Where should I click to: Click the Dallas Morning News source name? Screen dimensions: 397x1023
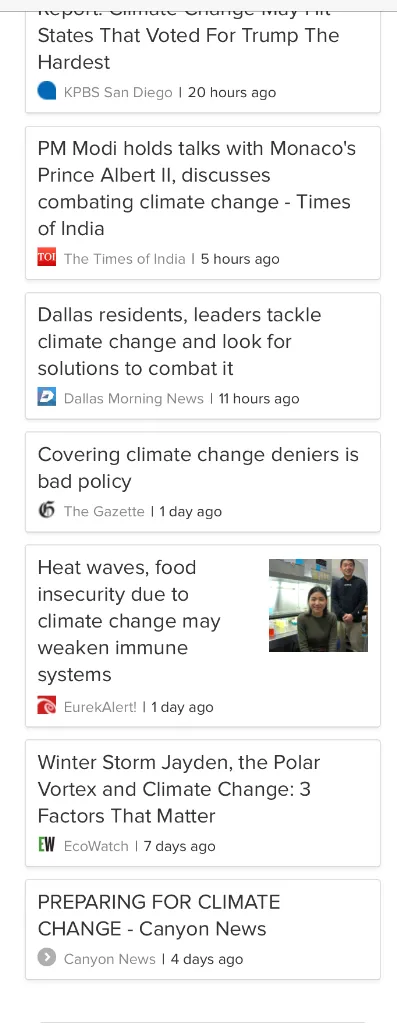click(x=134, y=398)
